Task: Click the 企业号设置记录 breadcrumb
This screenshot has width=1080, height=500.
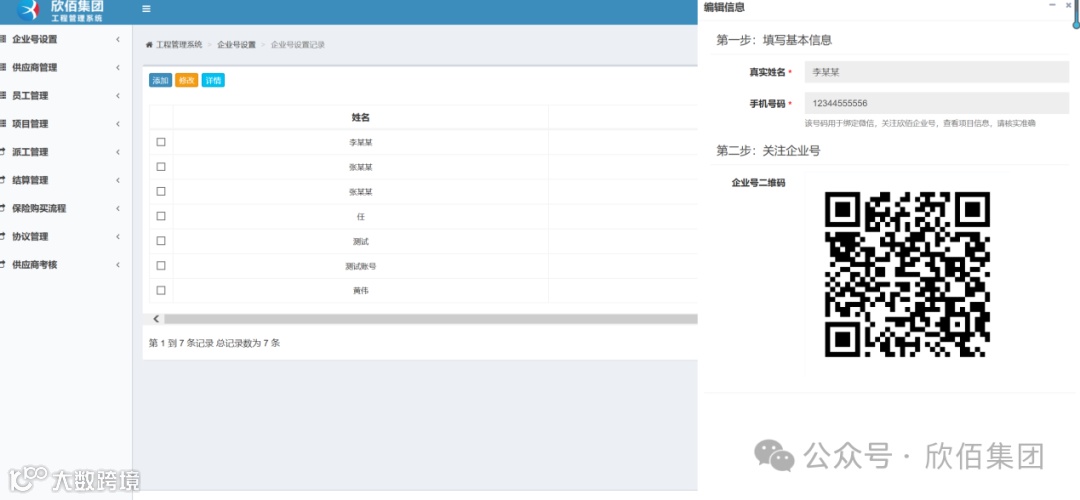Action: pyautogui.click(x=298, y=45)
